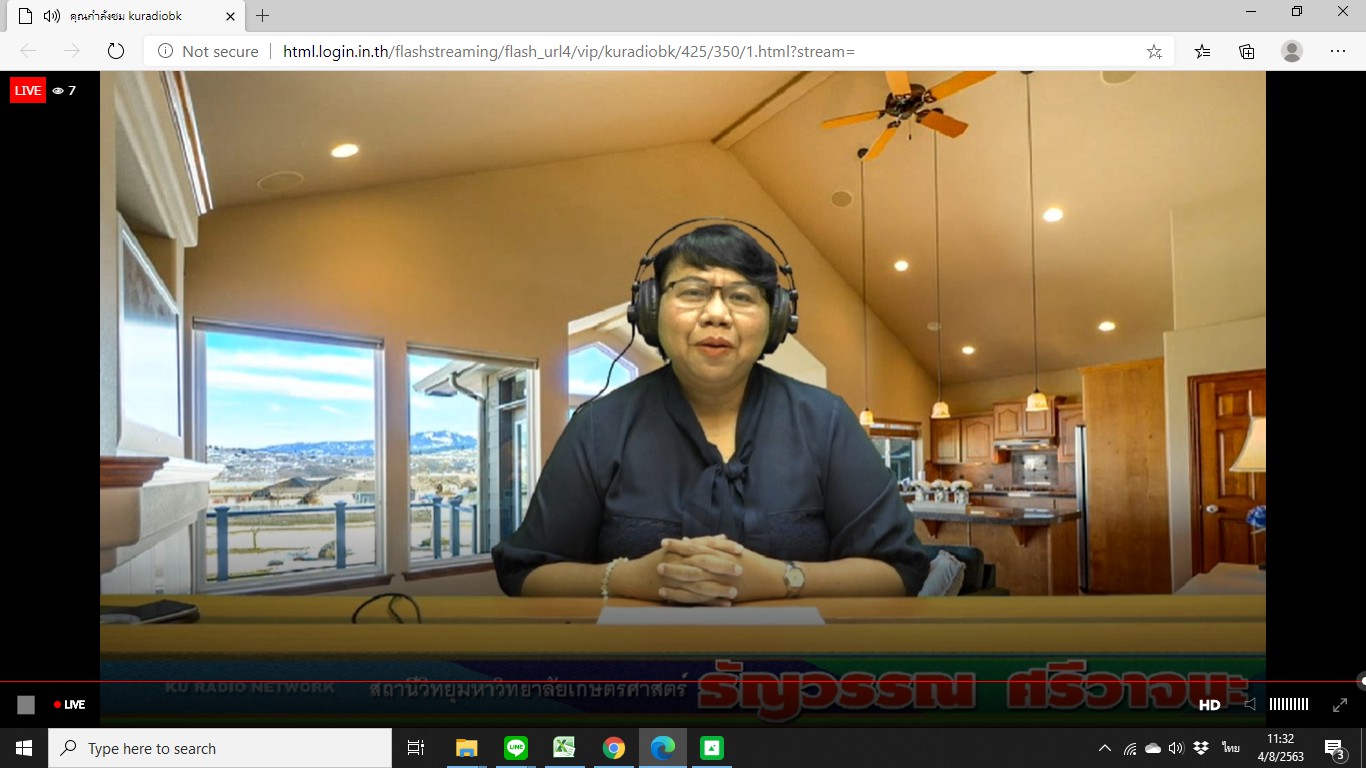
Task: Enter fullscreen video mode
Action: coord(1340,705)
